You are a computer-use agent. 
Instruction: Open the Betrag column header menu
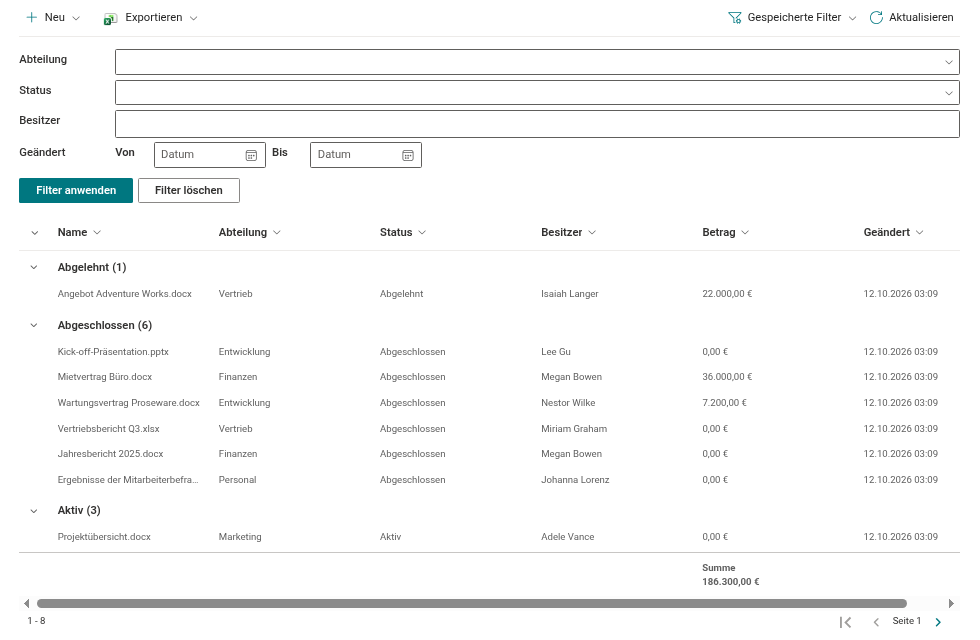point(745,232)
